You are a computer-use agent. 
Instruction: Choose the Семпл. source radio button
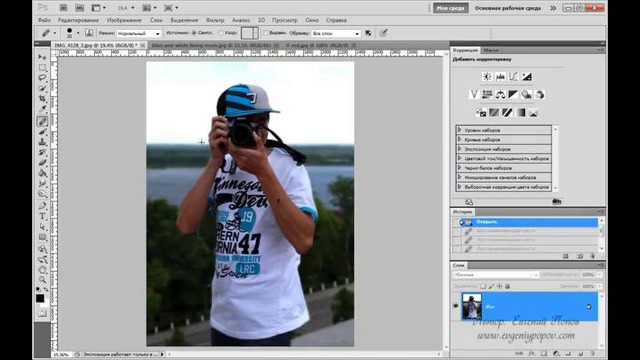point(194,33)
